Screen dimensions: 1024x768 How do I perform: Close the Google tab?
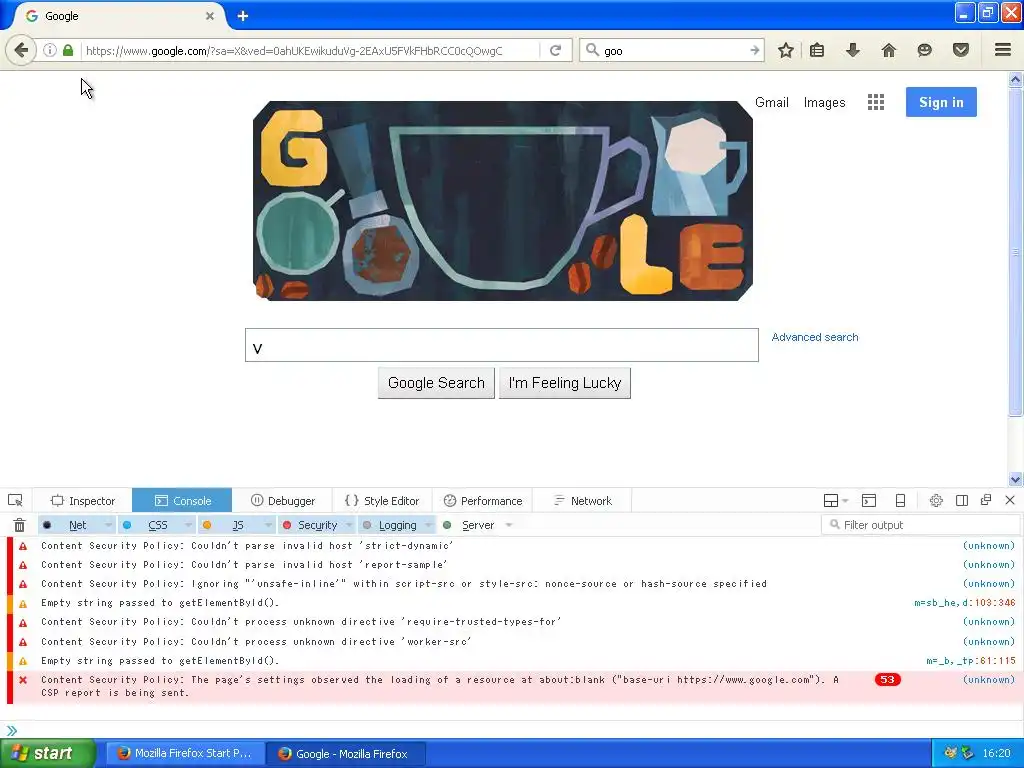[x=210, y=16]
